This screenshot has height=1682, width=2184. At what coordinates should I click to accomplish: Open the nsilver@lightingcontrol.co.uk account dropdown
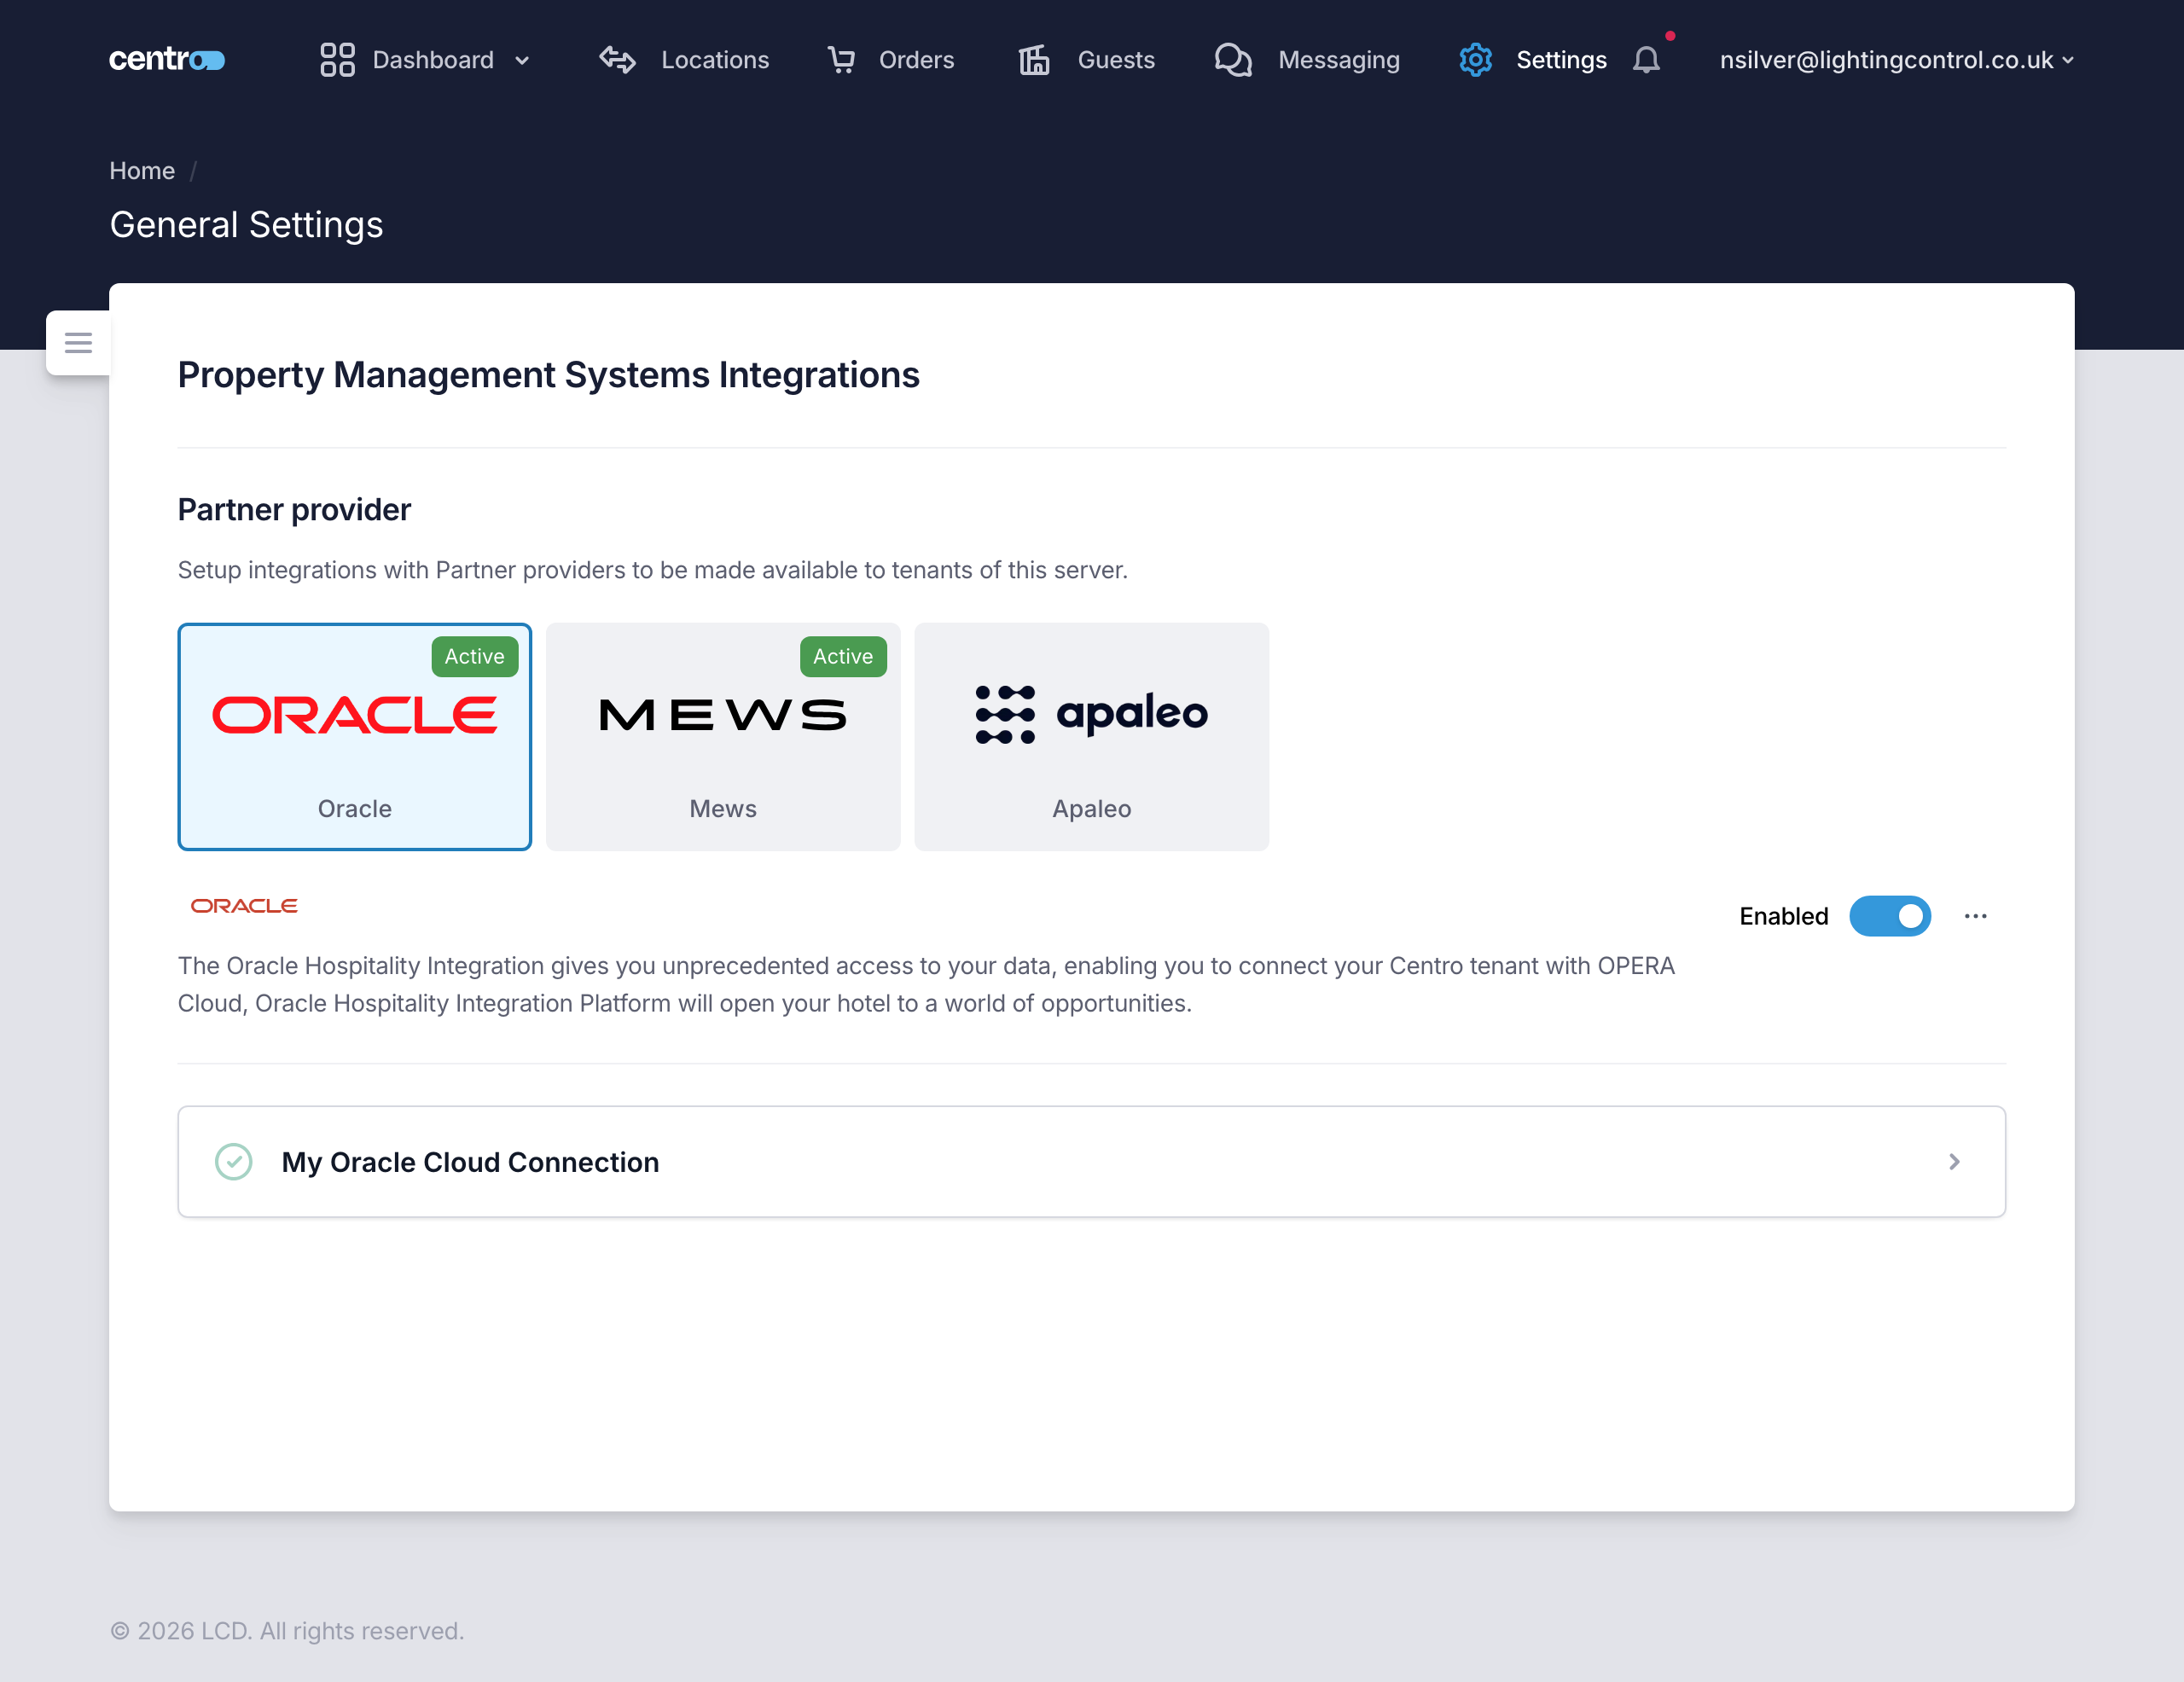(1897, 60)
